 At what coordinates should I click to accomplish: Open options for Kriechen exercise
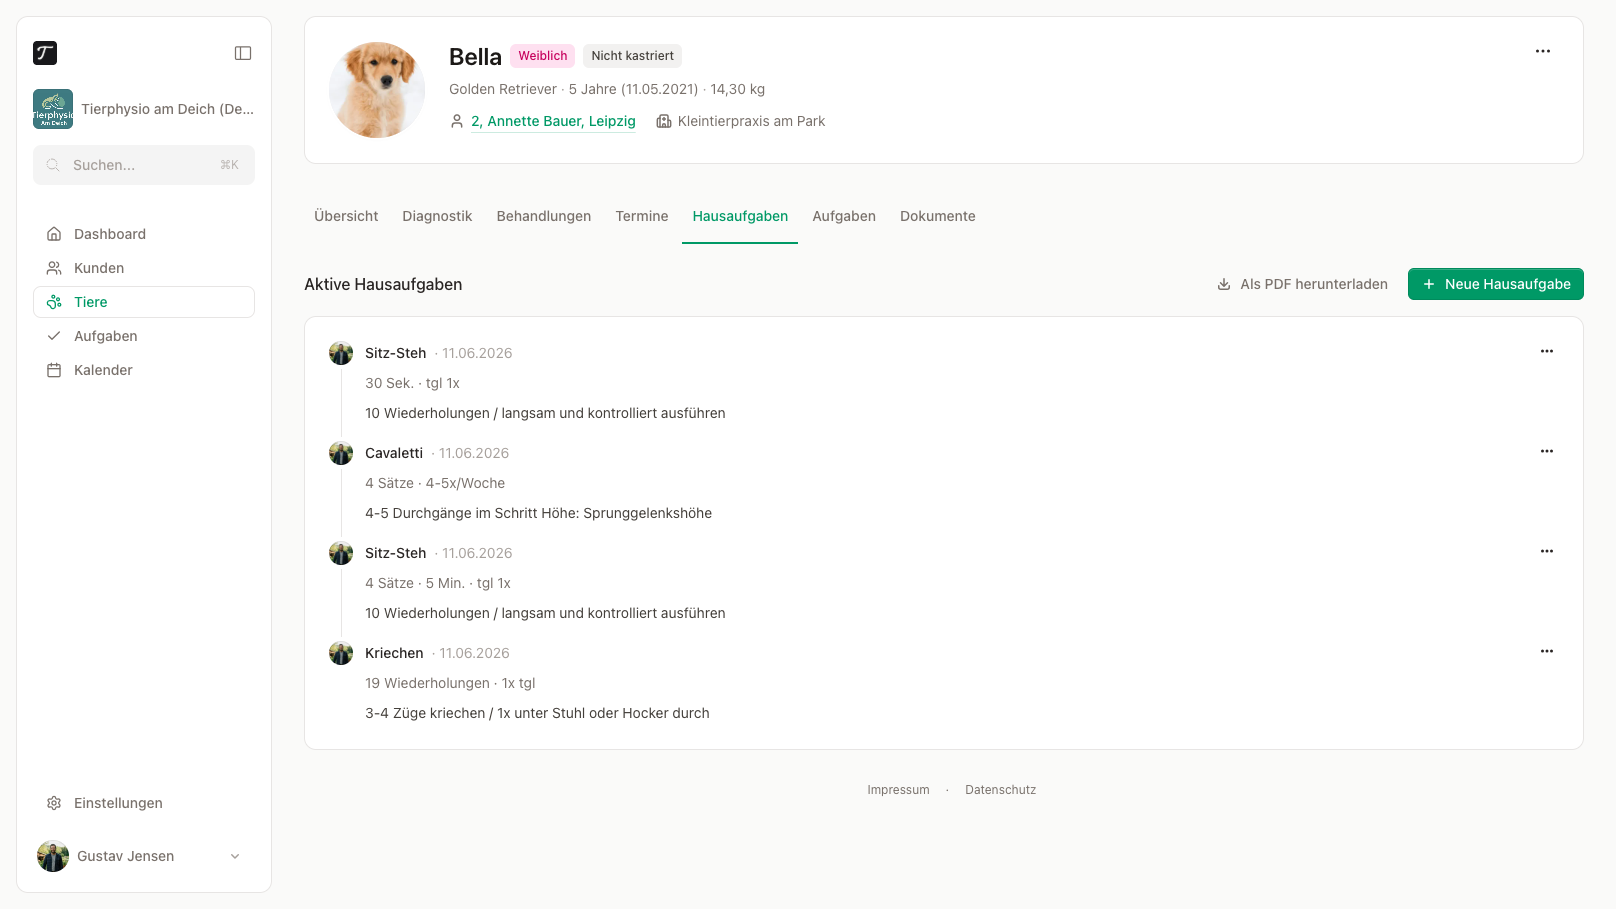[x=1547, y=651]
